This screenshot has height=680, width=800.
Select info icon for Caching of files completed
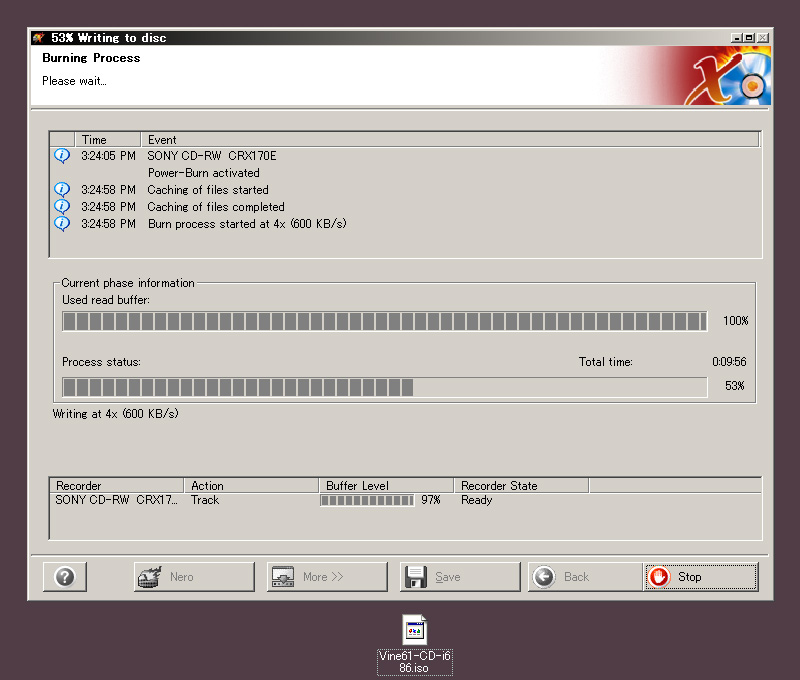pyautogui.click(x=62, y=207)
